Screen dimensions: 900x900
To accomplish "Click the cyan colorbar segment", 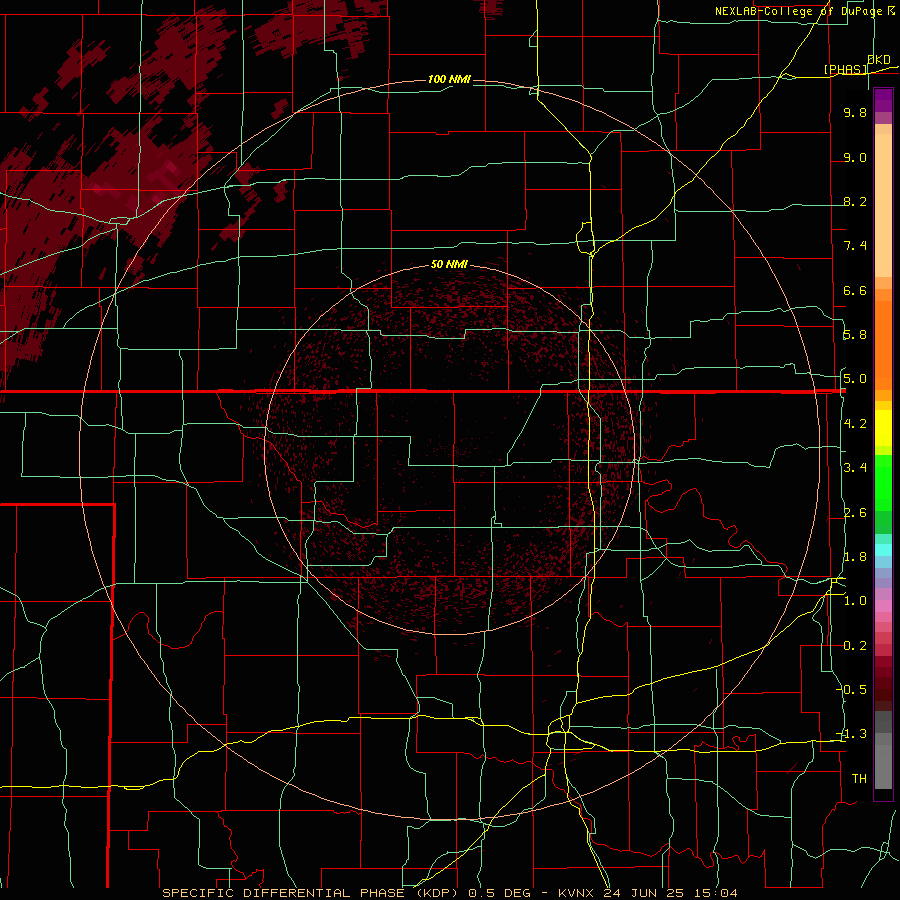I will (x=883, y=550).
